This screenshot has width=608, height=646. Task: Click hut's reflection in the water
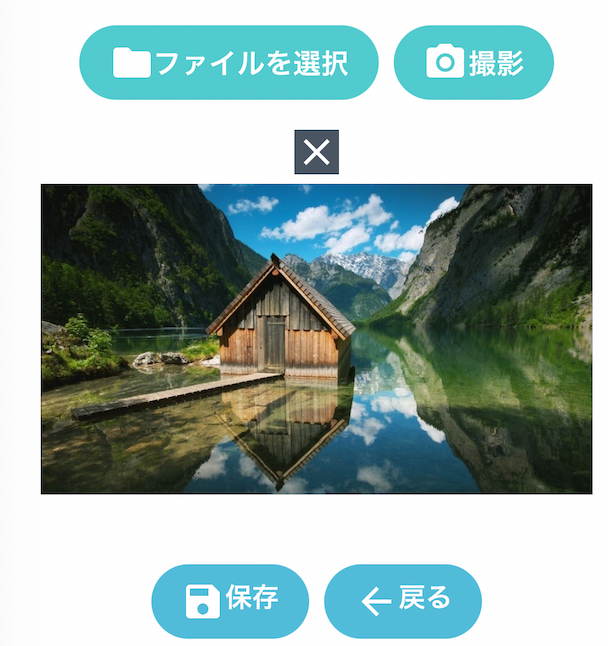(x=284, y=433)
